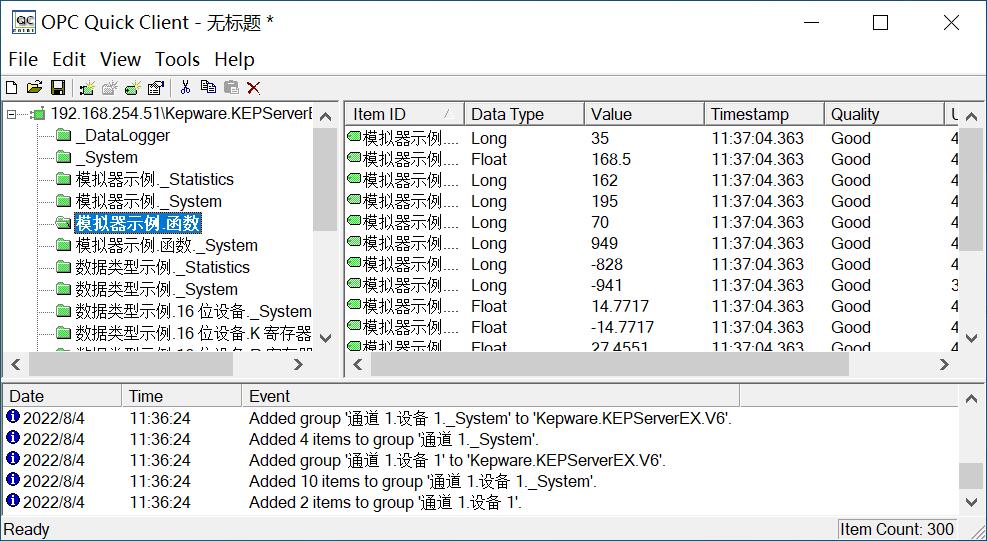Image resolution: width=987 pixels, height=541 pixels.
Task: Click tree panel scroll-up arrow
Action: (325, 117)
